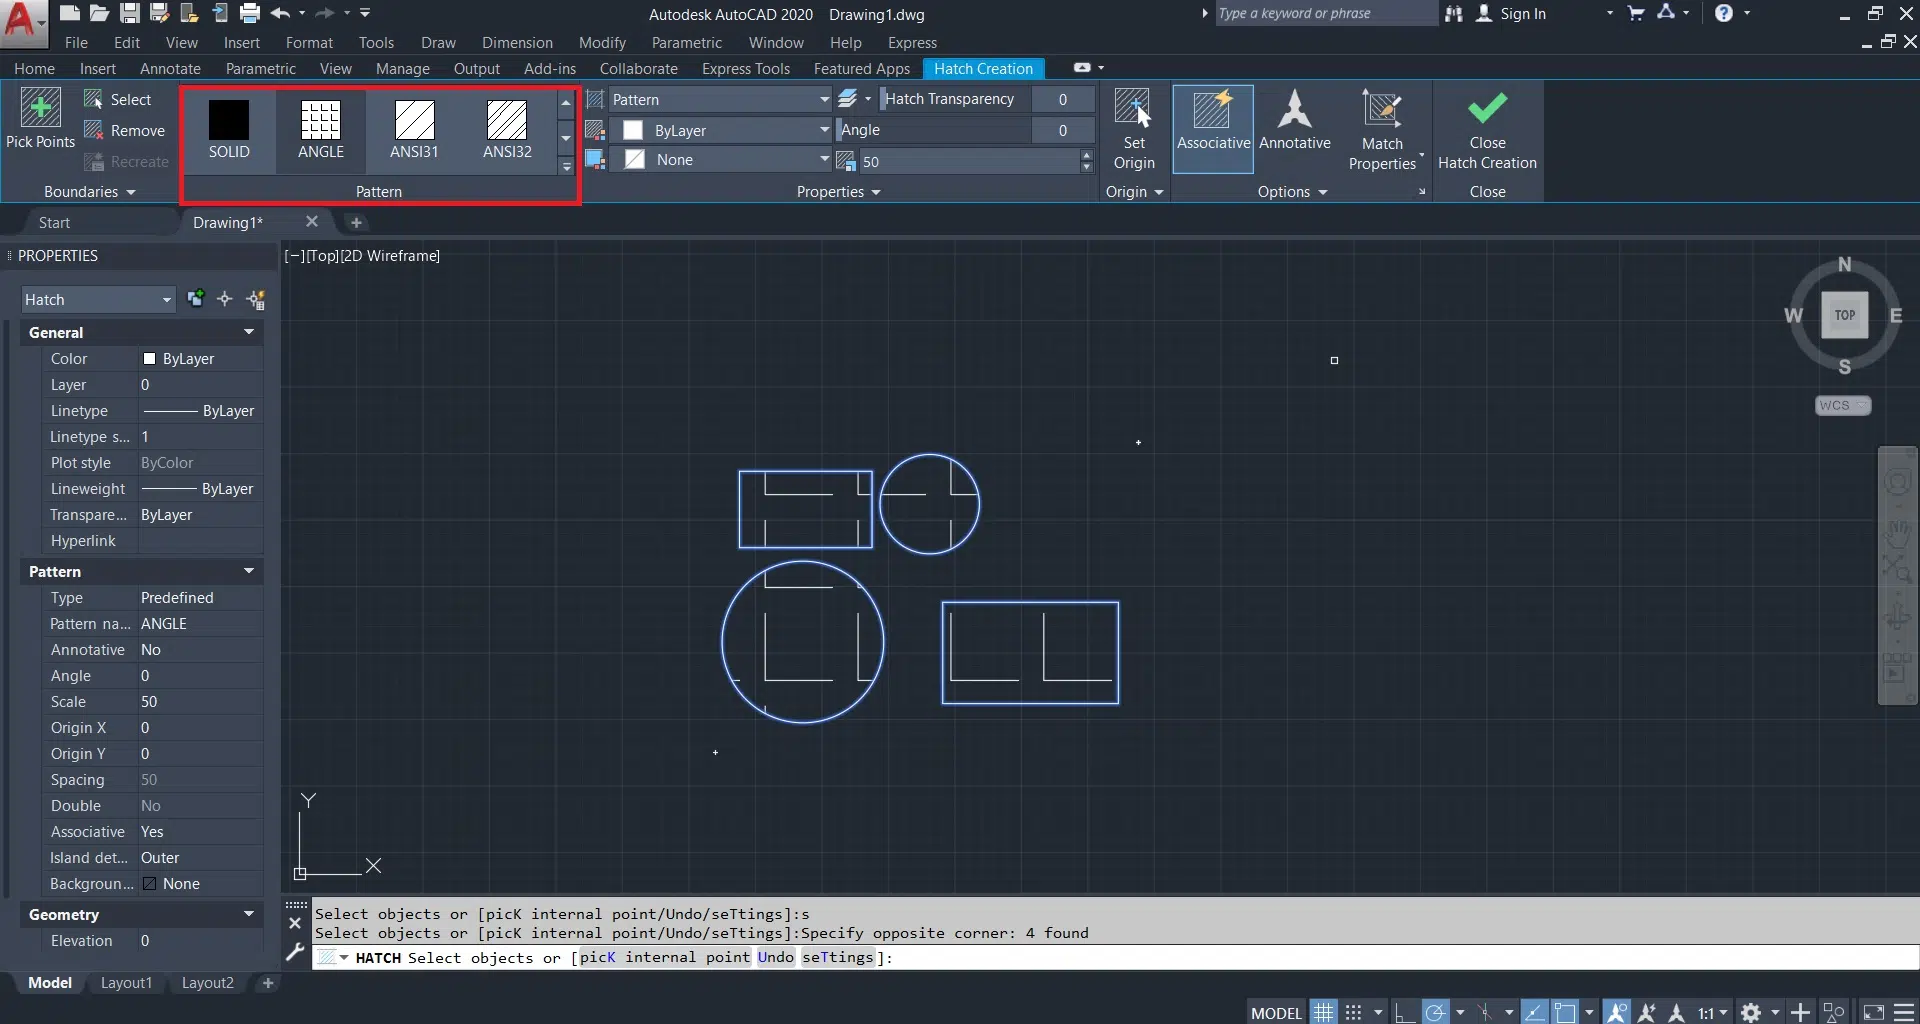Select the ANSI31 hatch pattern
This screenshot has height=1024, width=1920.
[414, 121]
